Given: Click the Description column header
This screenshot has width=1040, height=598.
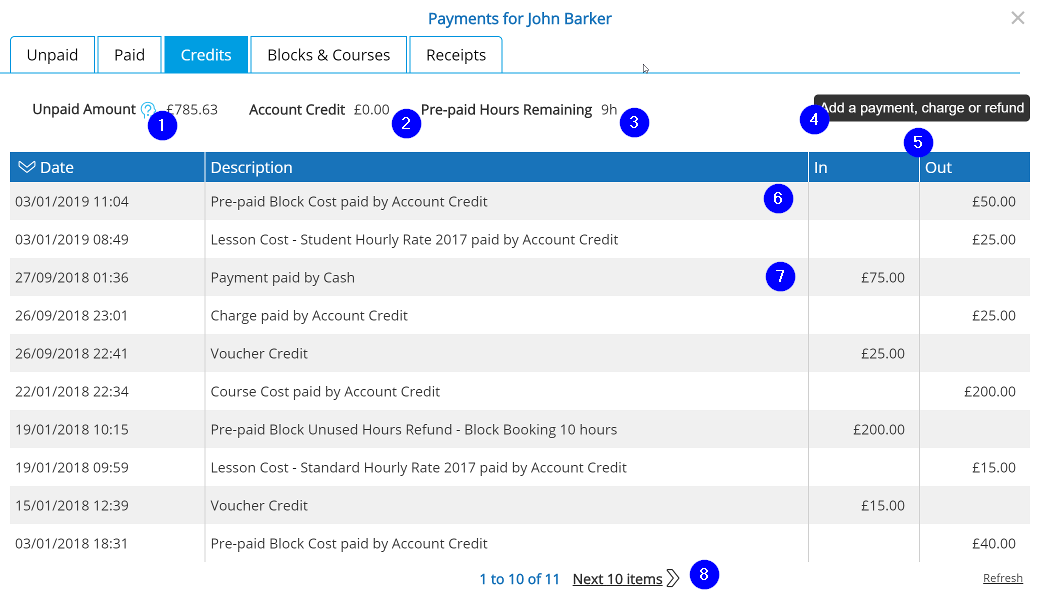Looking at the screenshot, I should click(x=507, y=167).
